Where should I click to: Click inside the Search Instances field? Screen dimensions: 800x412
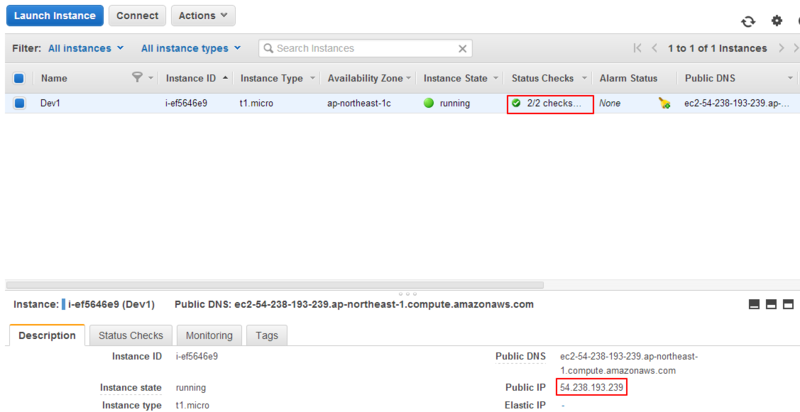(365, 48)
